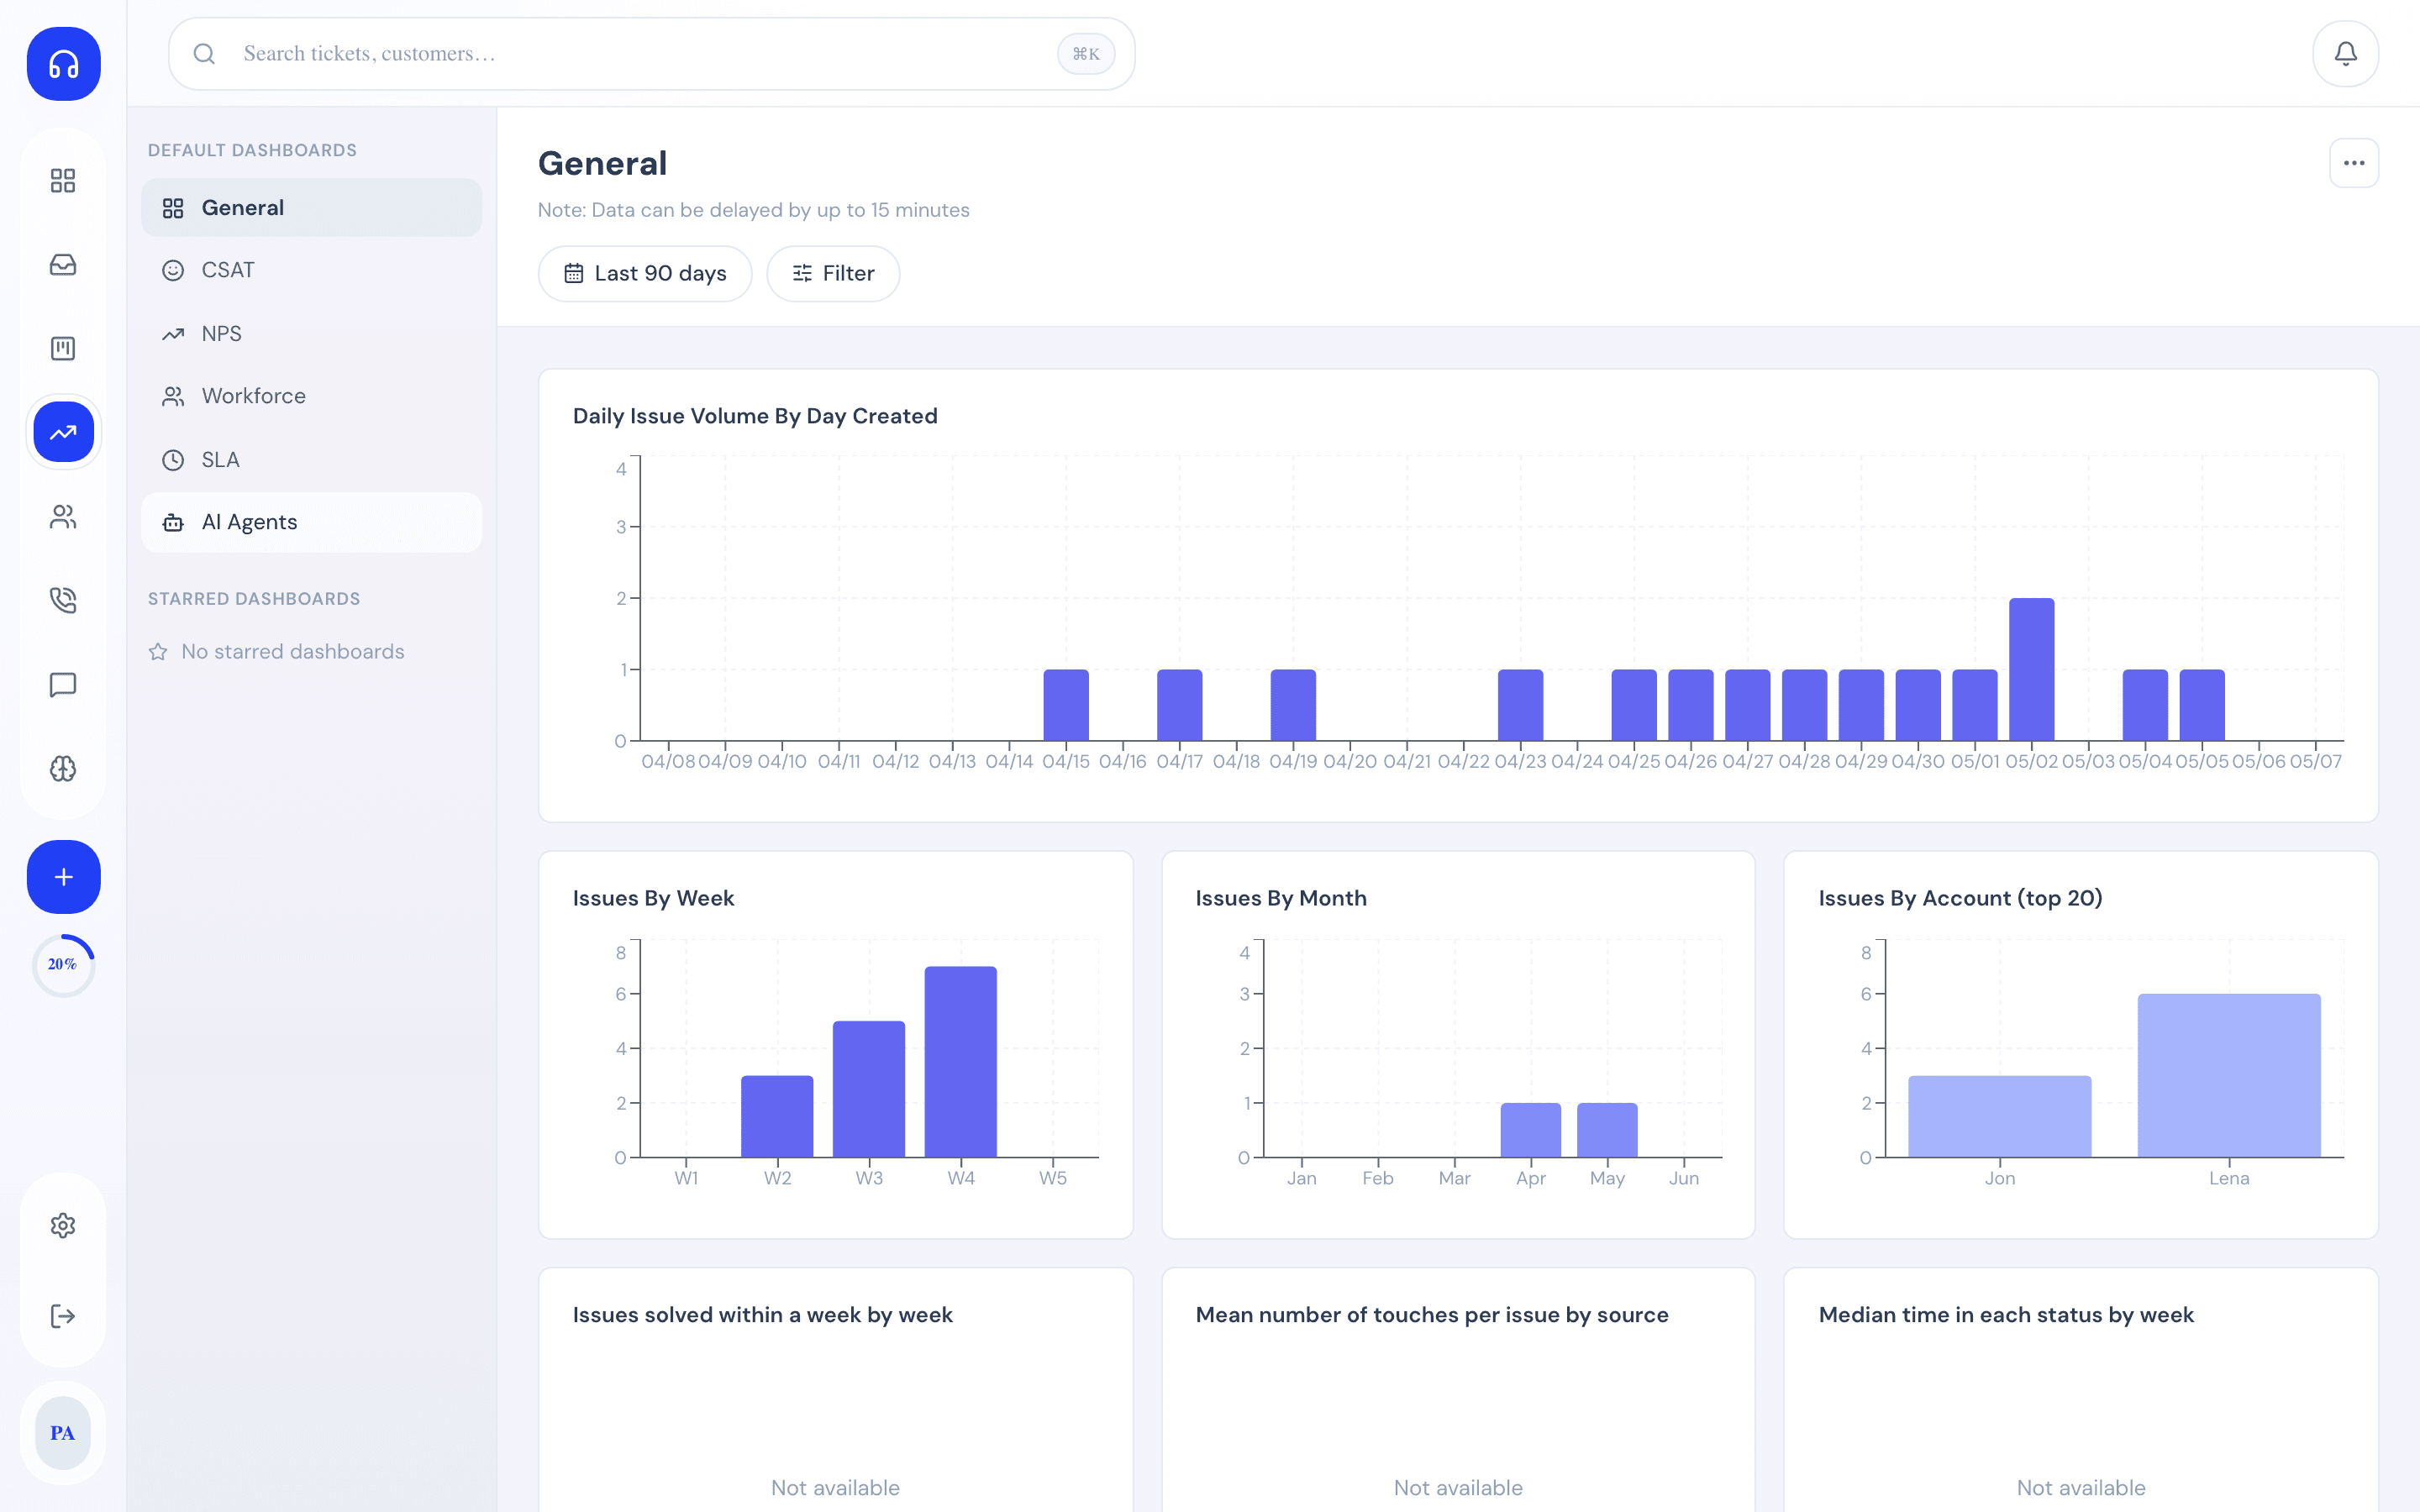This screenshot has height=1512, width=2420.
Task: Click the Issues By Week card title
Action: [x=653, y=898]
